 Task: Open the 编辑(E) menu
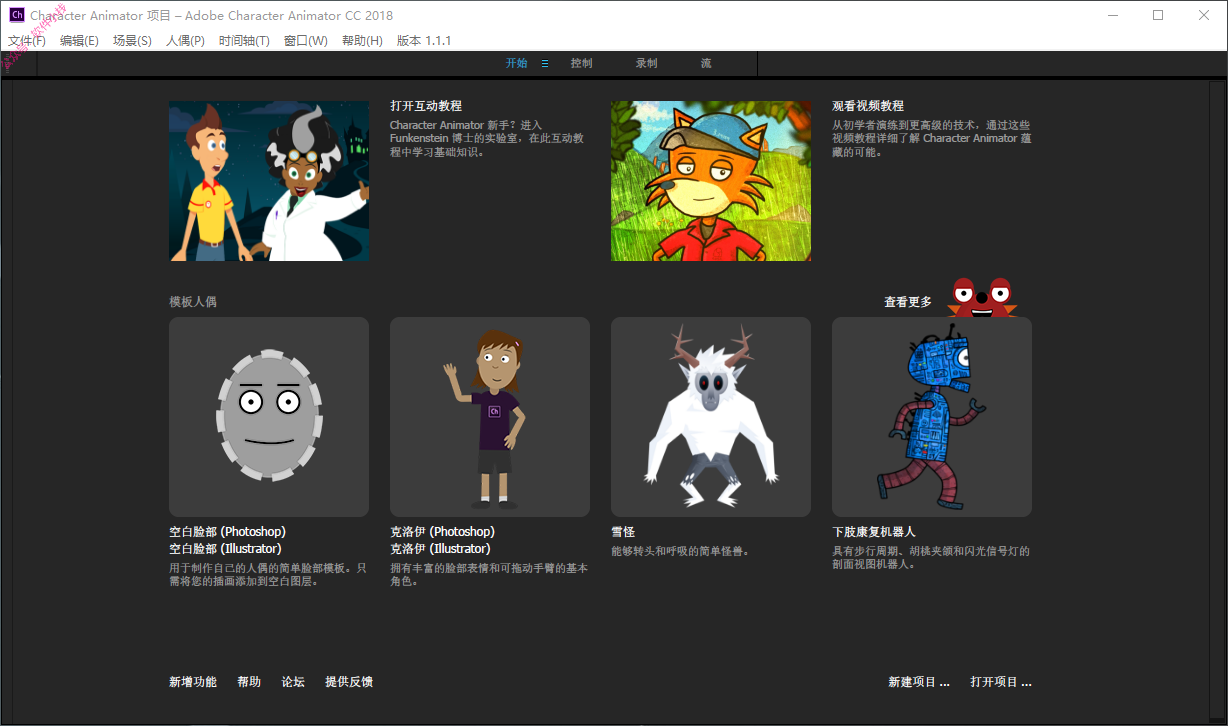pos(79,41)
